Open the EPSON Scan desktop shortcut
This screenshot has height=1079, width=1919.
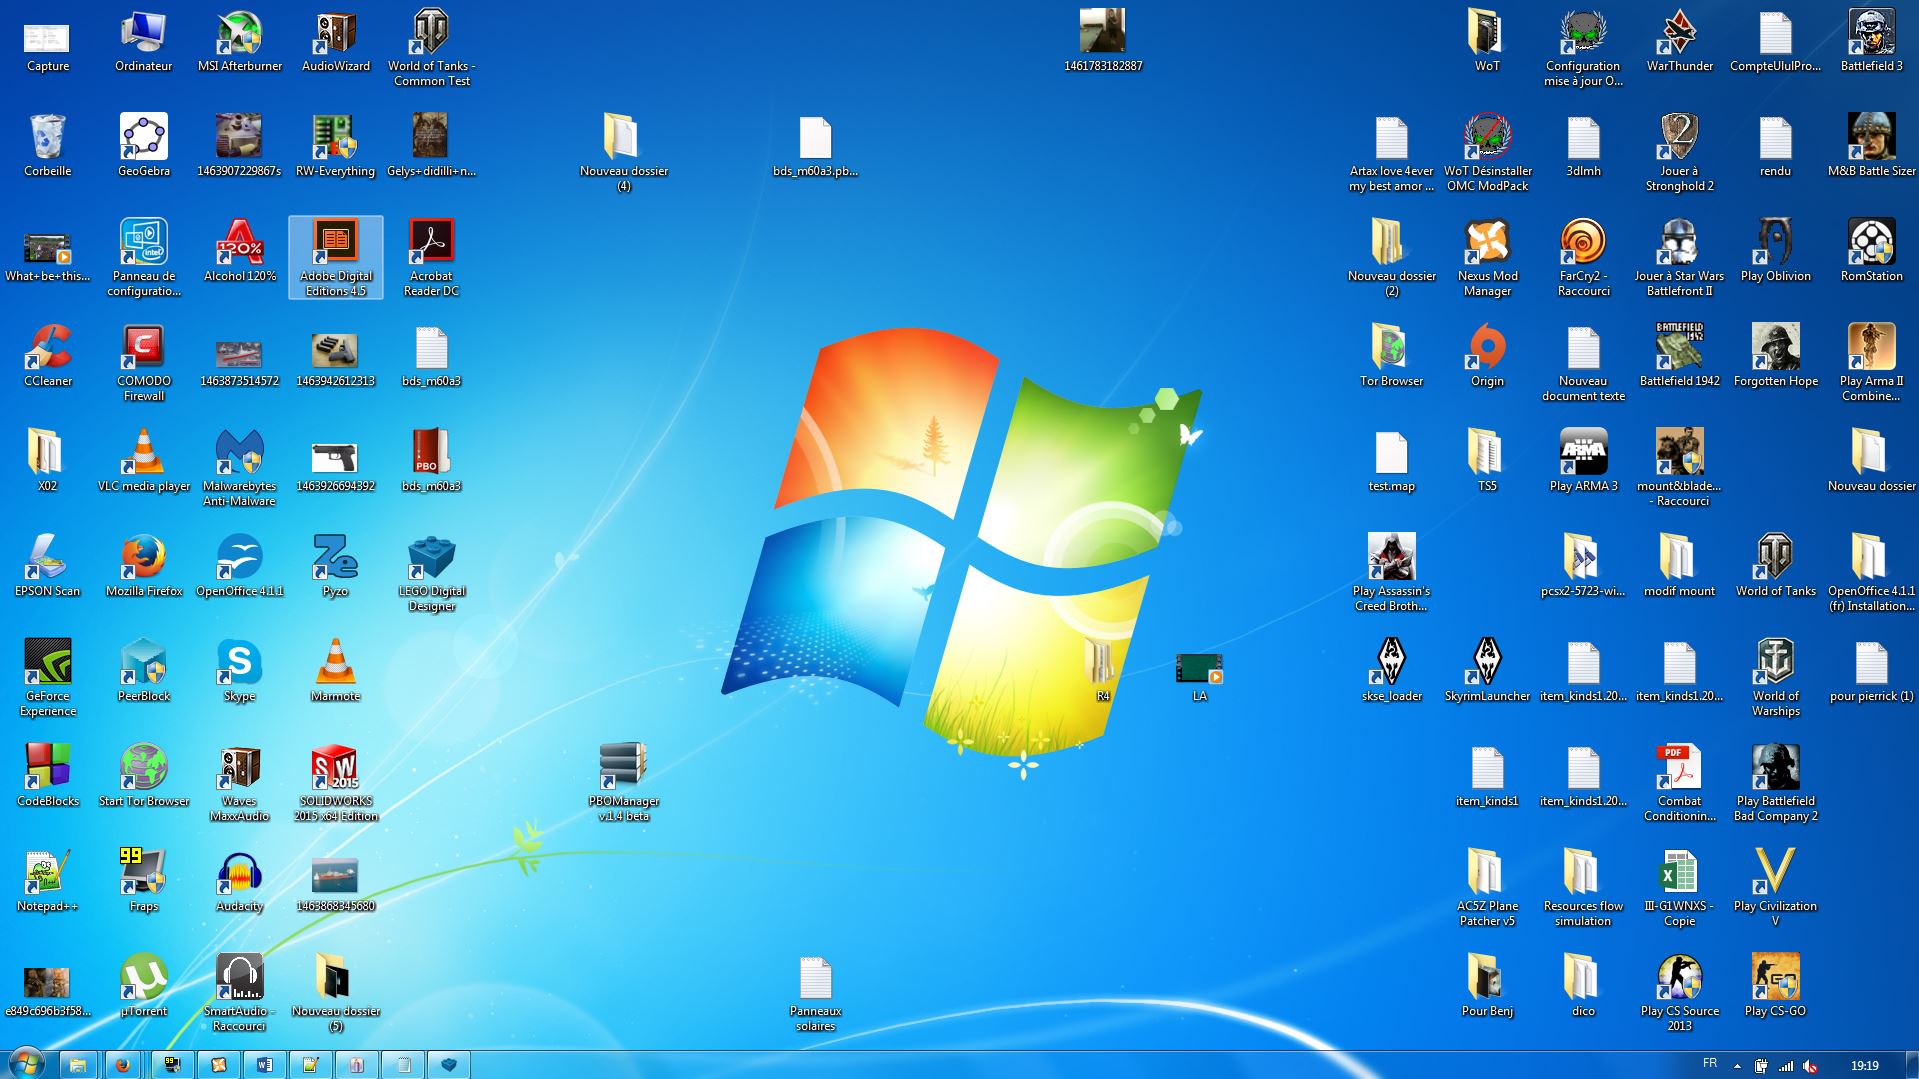point(48,567)
